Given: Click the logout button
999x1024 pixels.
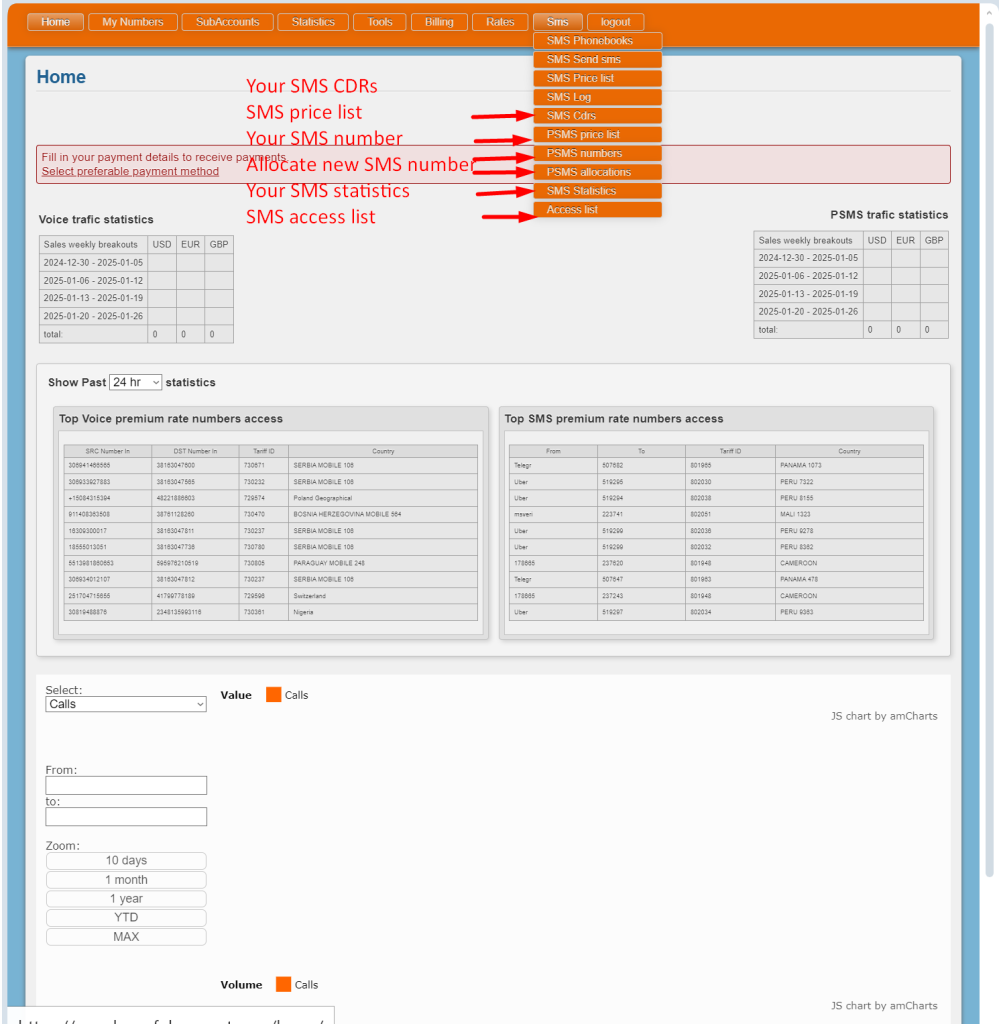Looking at the screenshot, I should (x=615, y=22).
